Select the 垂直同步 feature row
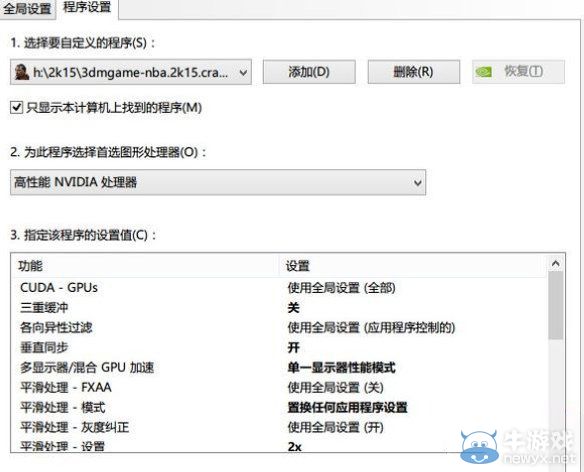The width and height of the screenshot is (584, 472). coord(279,348)
